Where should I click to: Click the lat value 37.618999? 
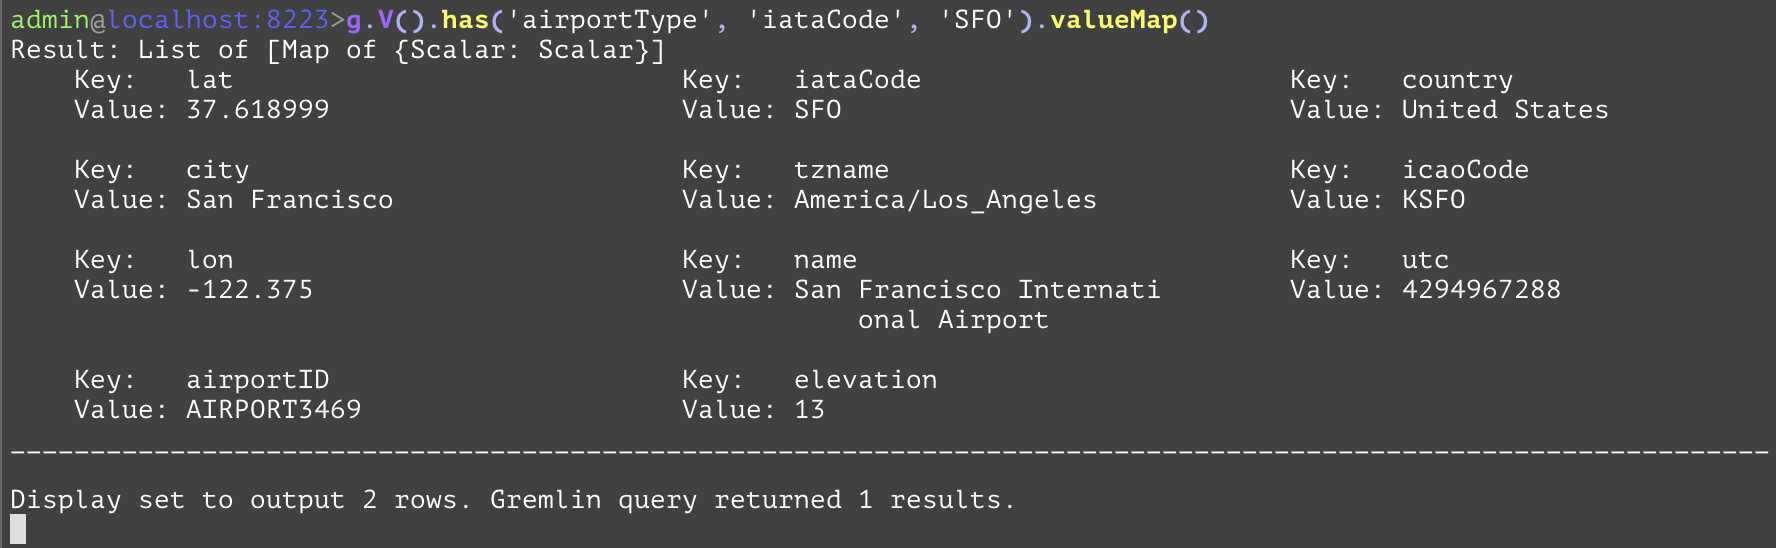(257, 110)
